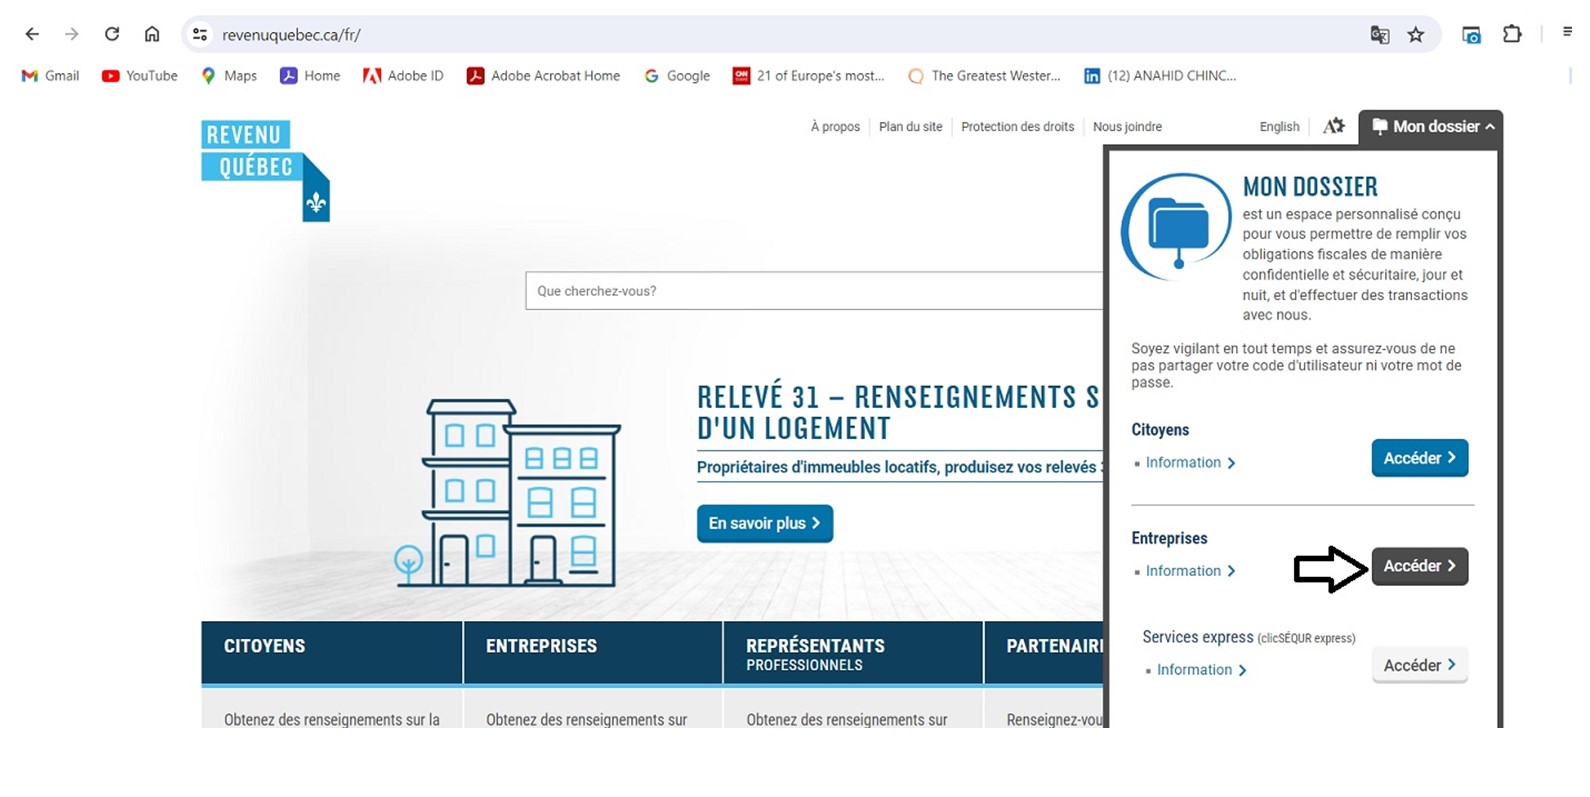This screenshot has height=797, width=1590.
Task: Open the Google Translate icon in address bar
Action: 1380,35
